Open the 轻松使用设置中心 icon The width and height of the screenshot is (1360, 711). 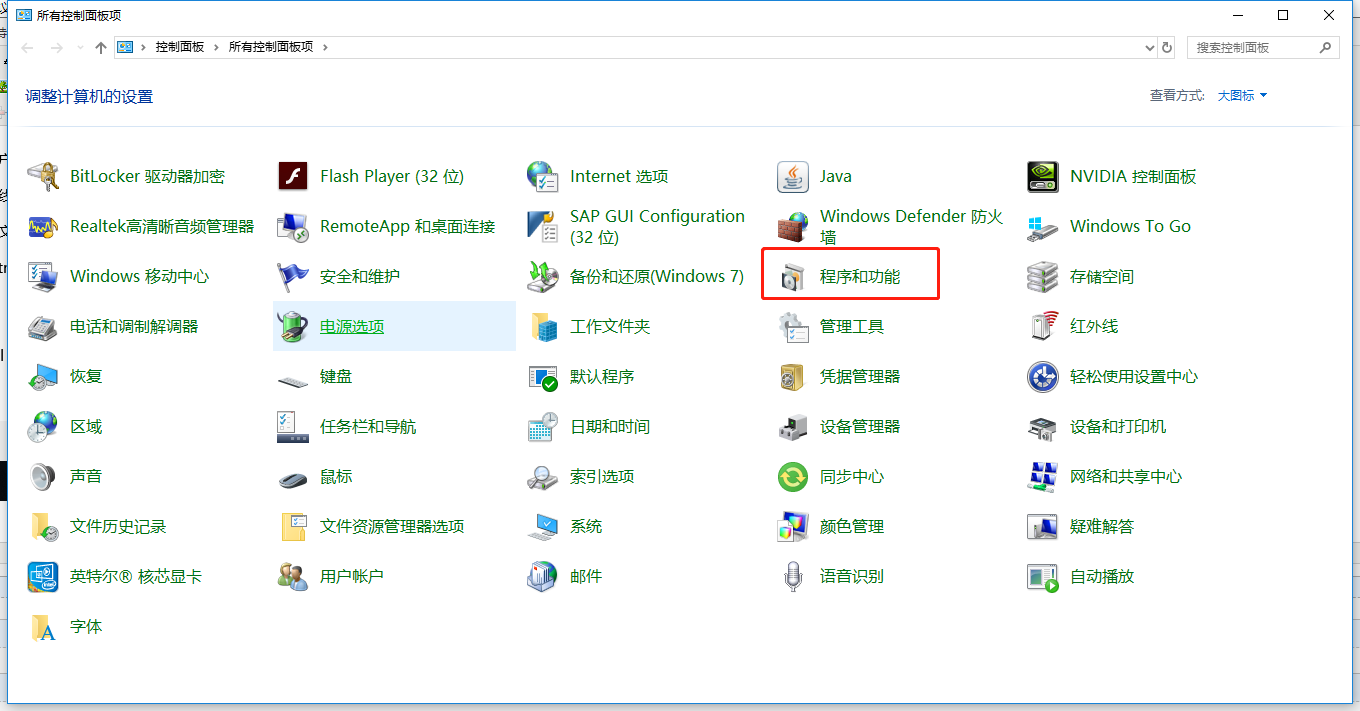coord(1043,377)
